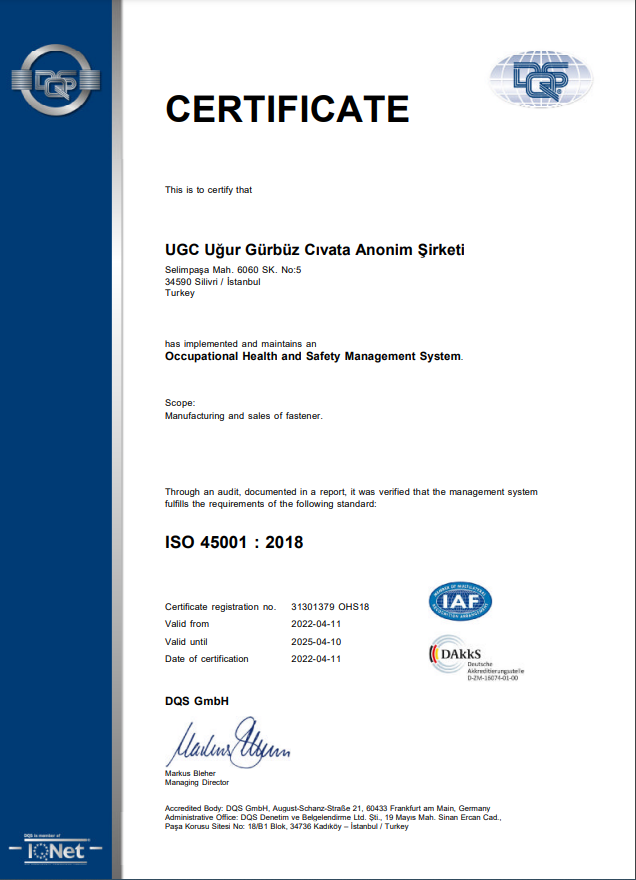Click the name 'Markus Bleher'

[190, 773]
